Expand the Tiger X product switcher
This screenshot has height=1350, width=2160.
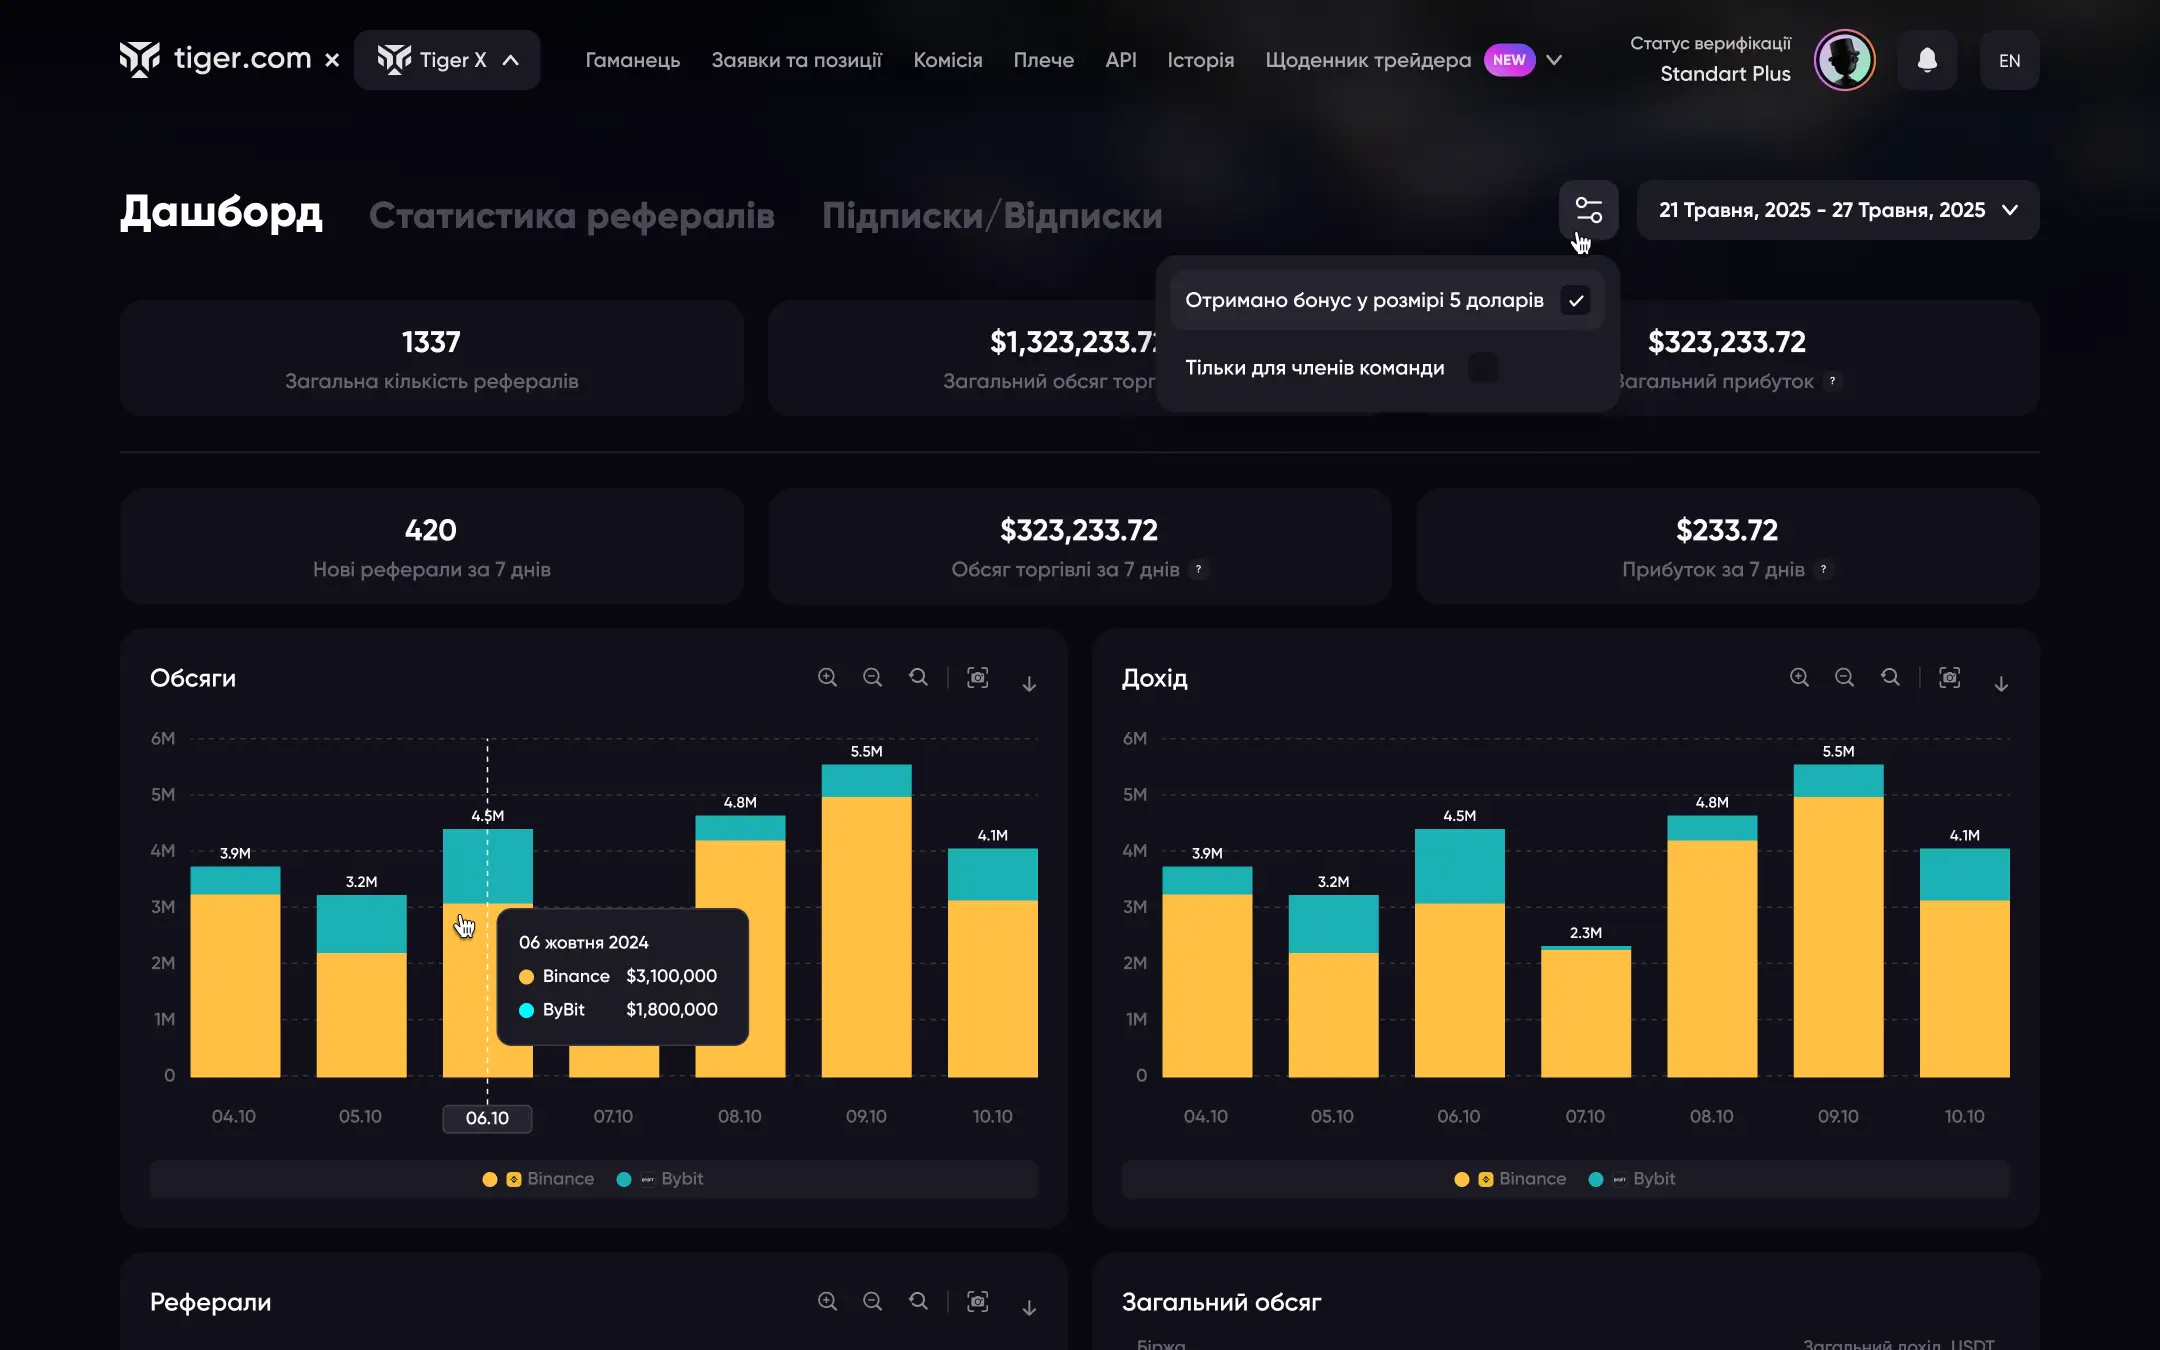tap(447, 60)
